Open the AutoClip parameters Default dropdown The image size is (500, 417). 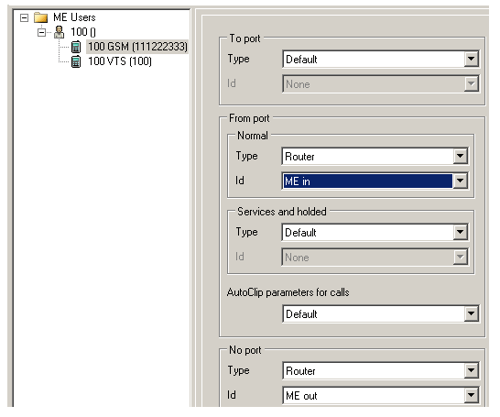pos(471,314)
